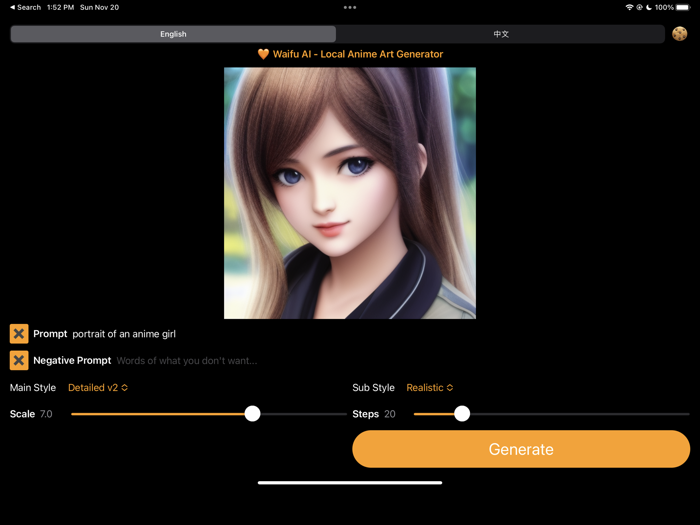Edit the Prompt text 'portrait of an anime girl'

pos(124,334)
